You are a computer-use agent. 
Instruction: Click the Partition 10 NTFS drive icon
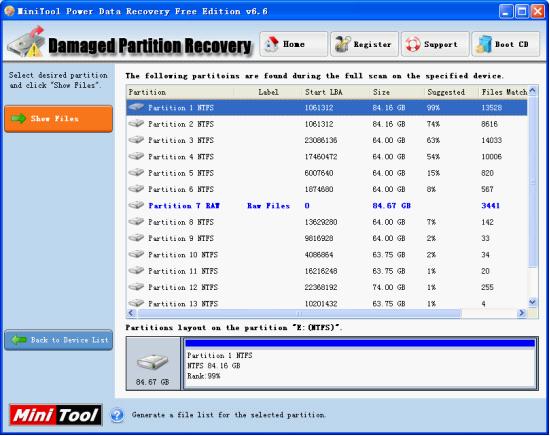136,254
